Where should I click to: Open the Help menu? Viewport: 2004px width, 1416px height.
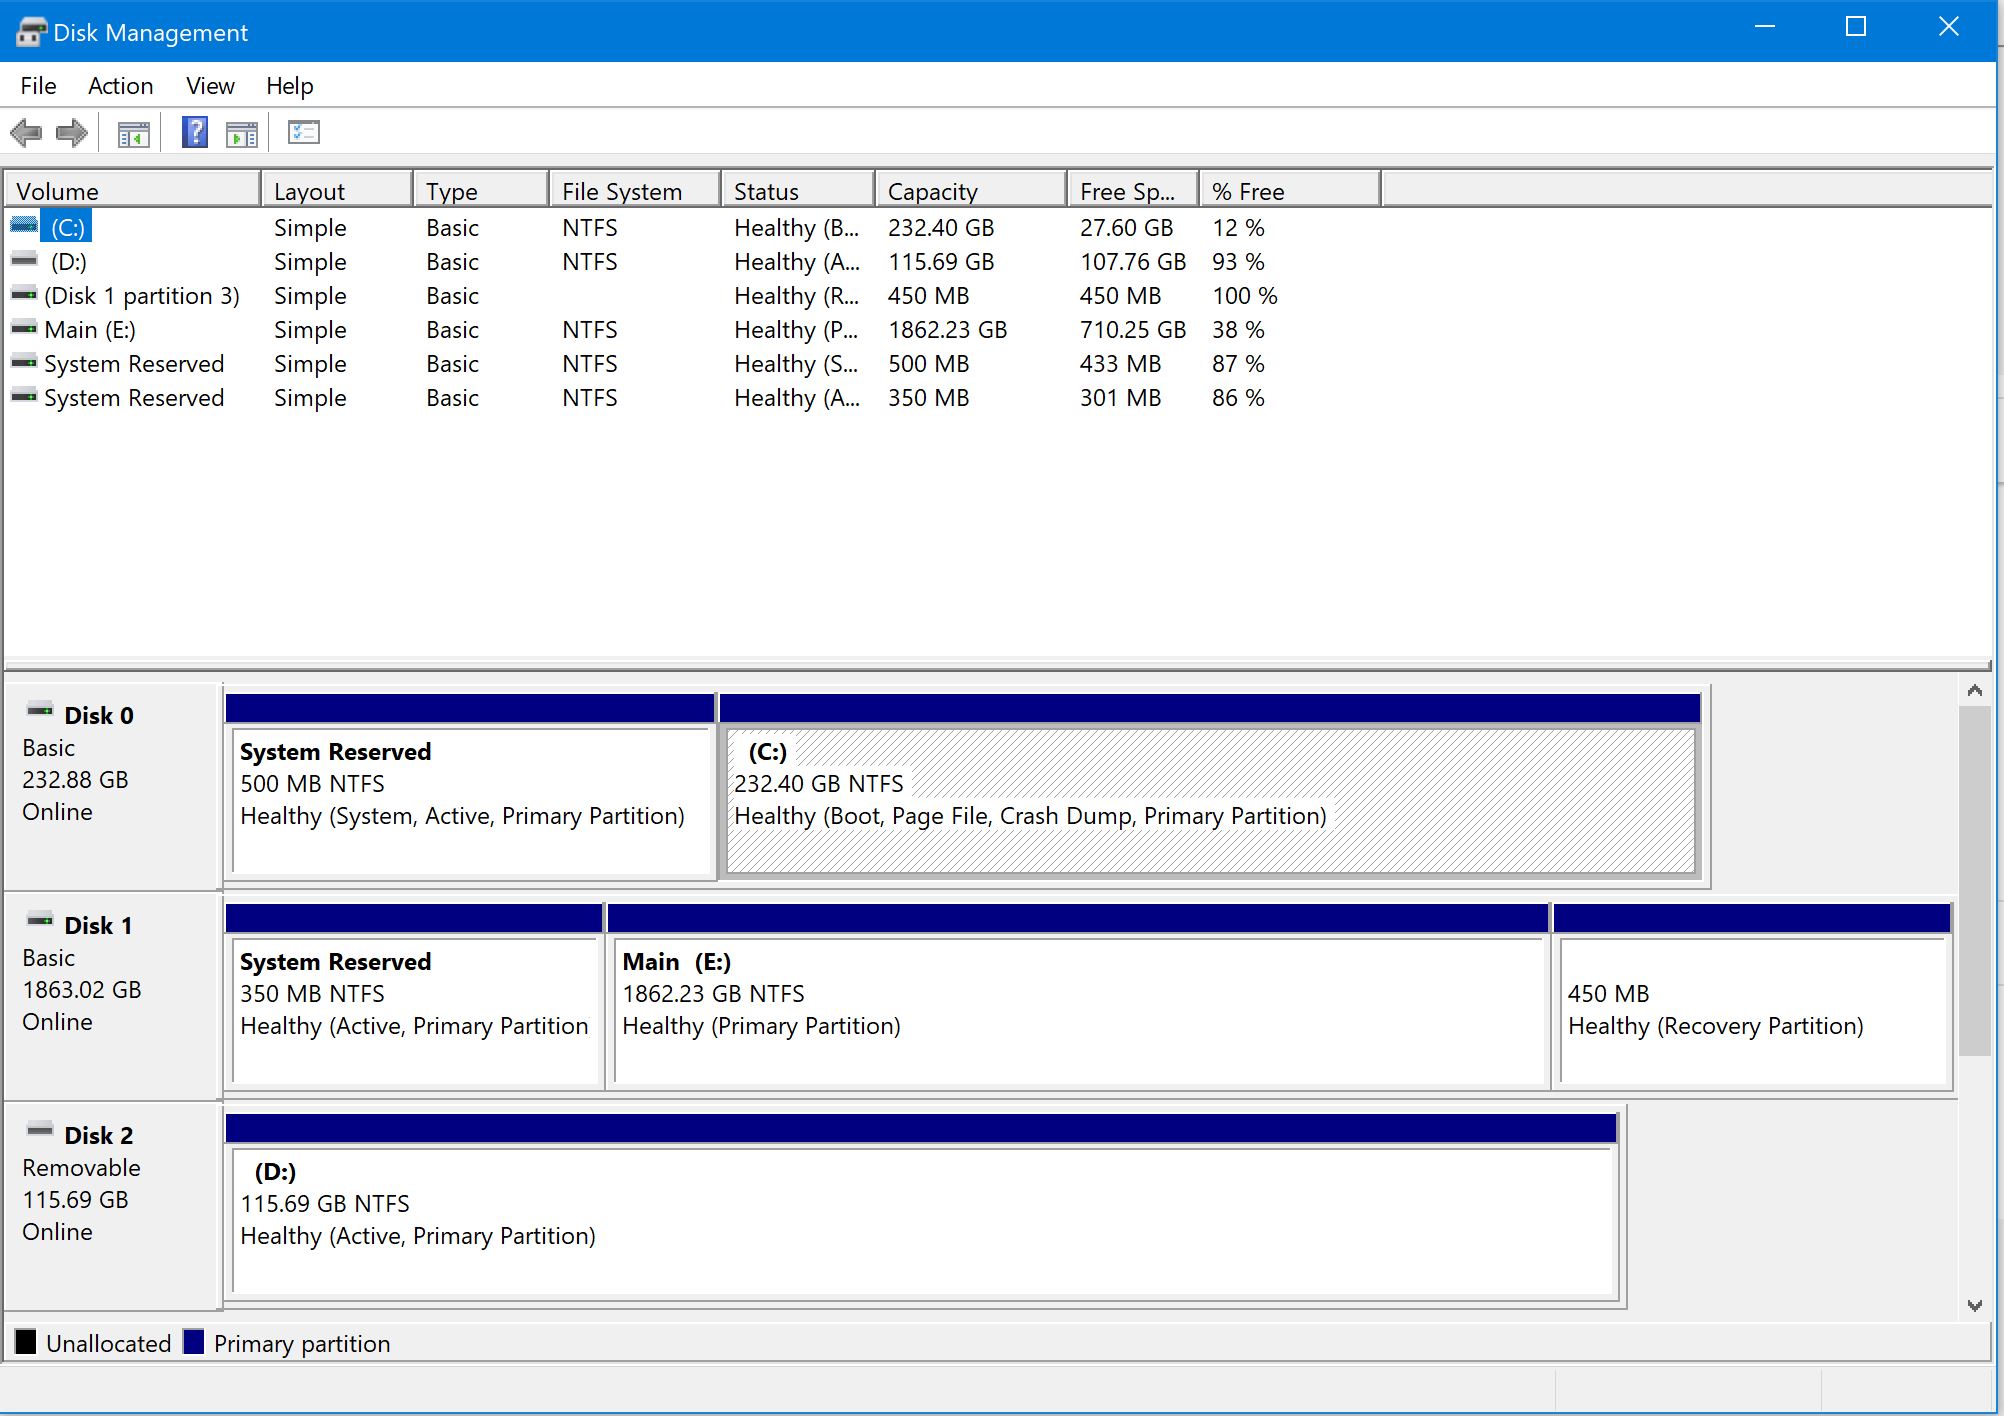289,86
